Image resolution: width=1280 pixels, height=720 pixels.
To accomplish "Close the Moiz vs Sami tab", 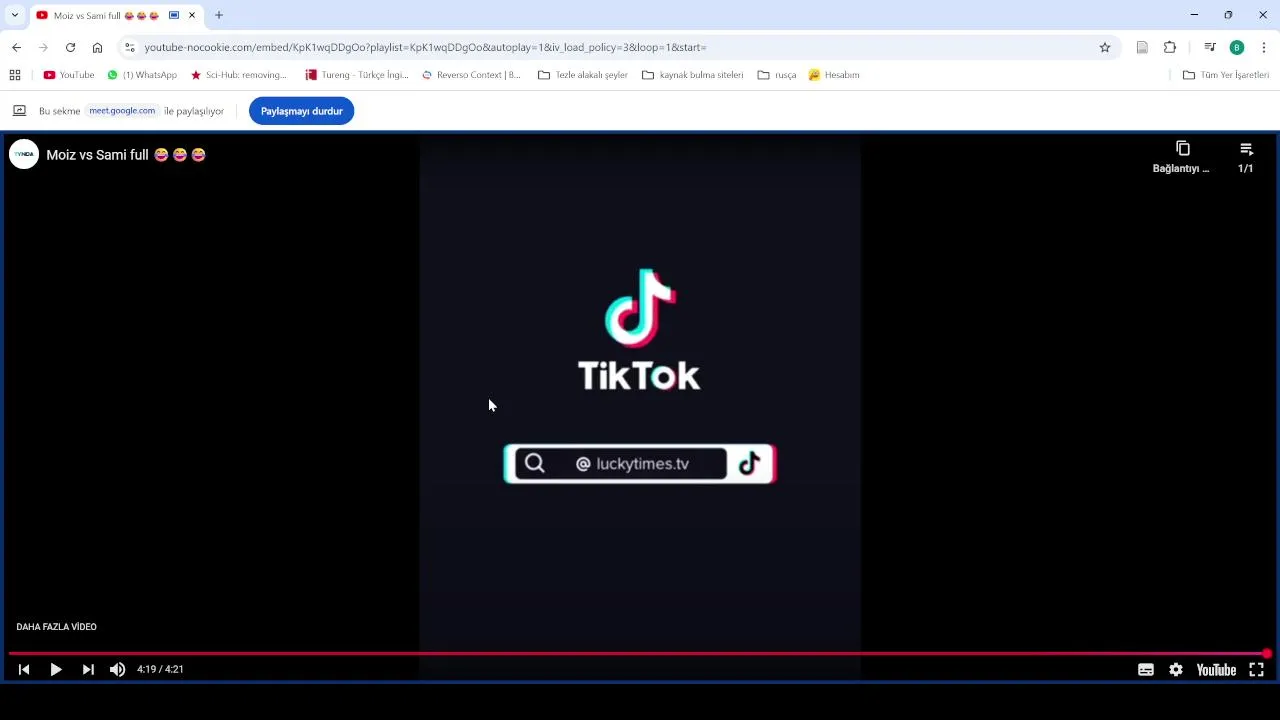I will (192, 15).
